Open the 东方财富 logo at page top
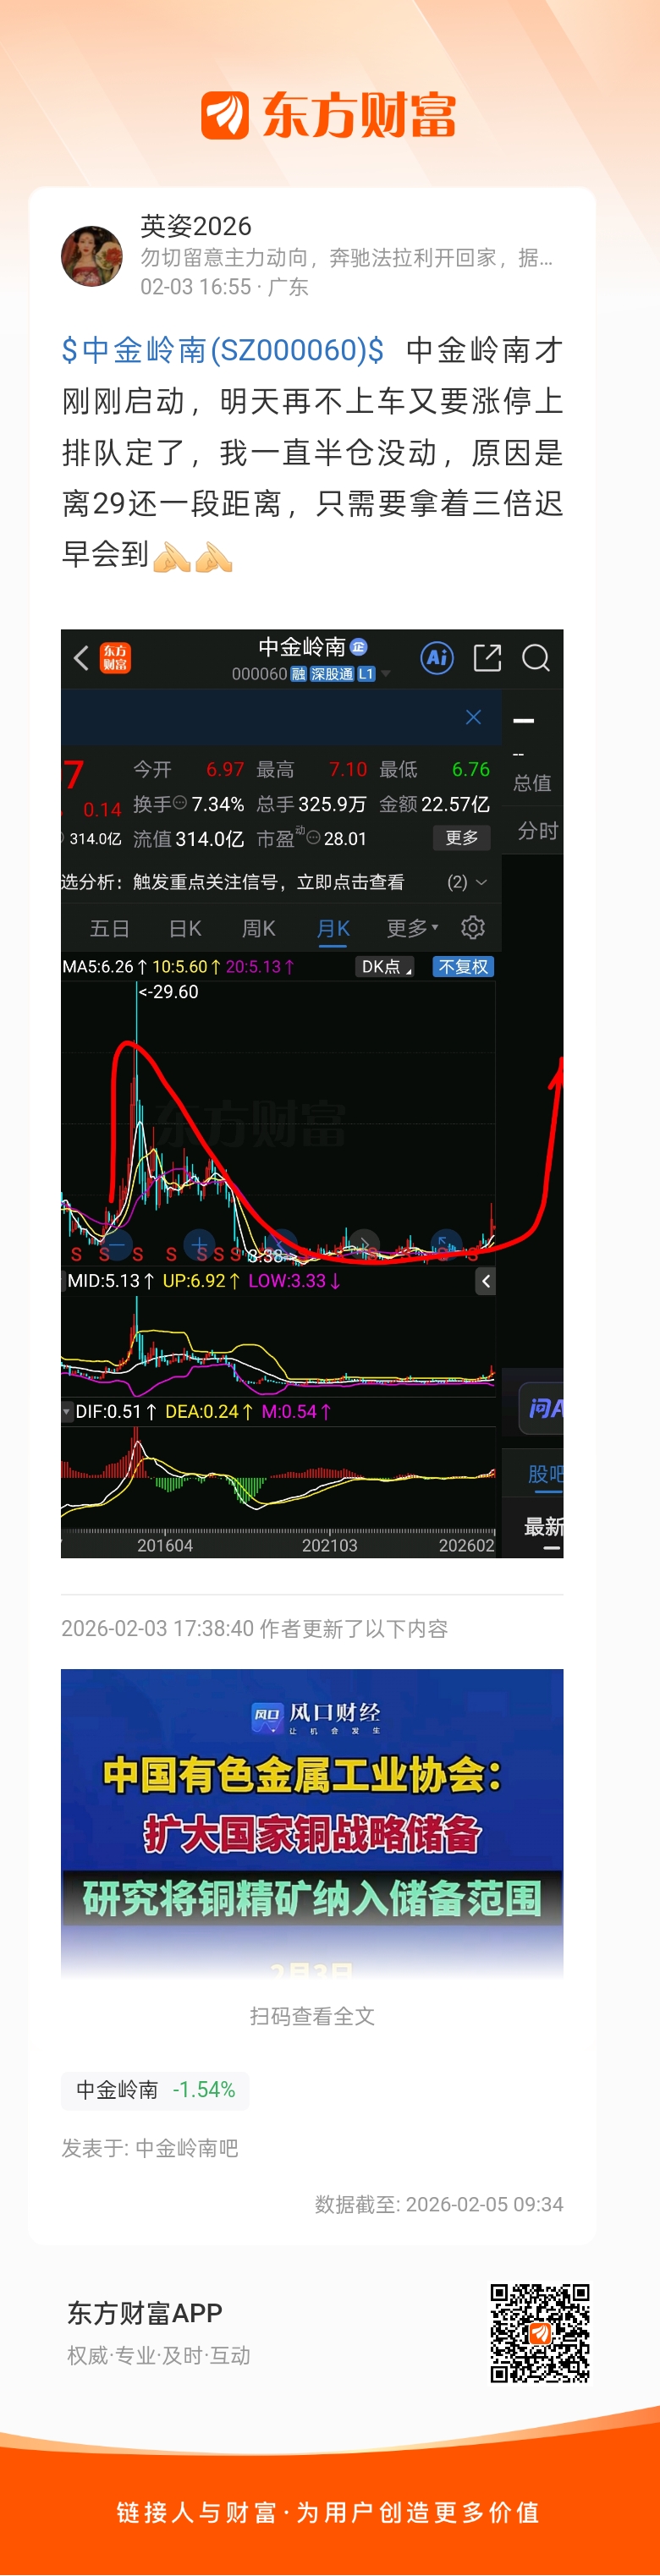 329,115
